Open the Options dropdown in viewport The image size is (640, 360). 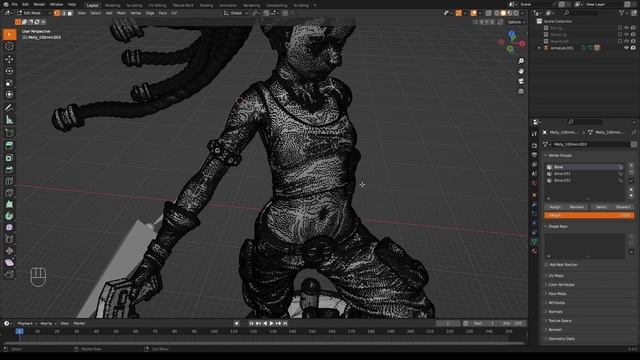[x=516, y=22]
